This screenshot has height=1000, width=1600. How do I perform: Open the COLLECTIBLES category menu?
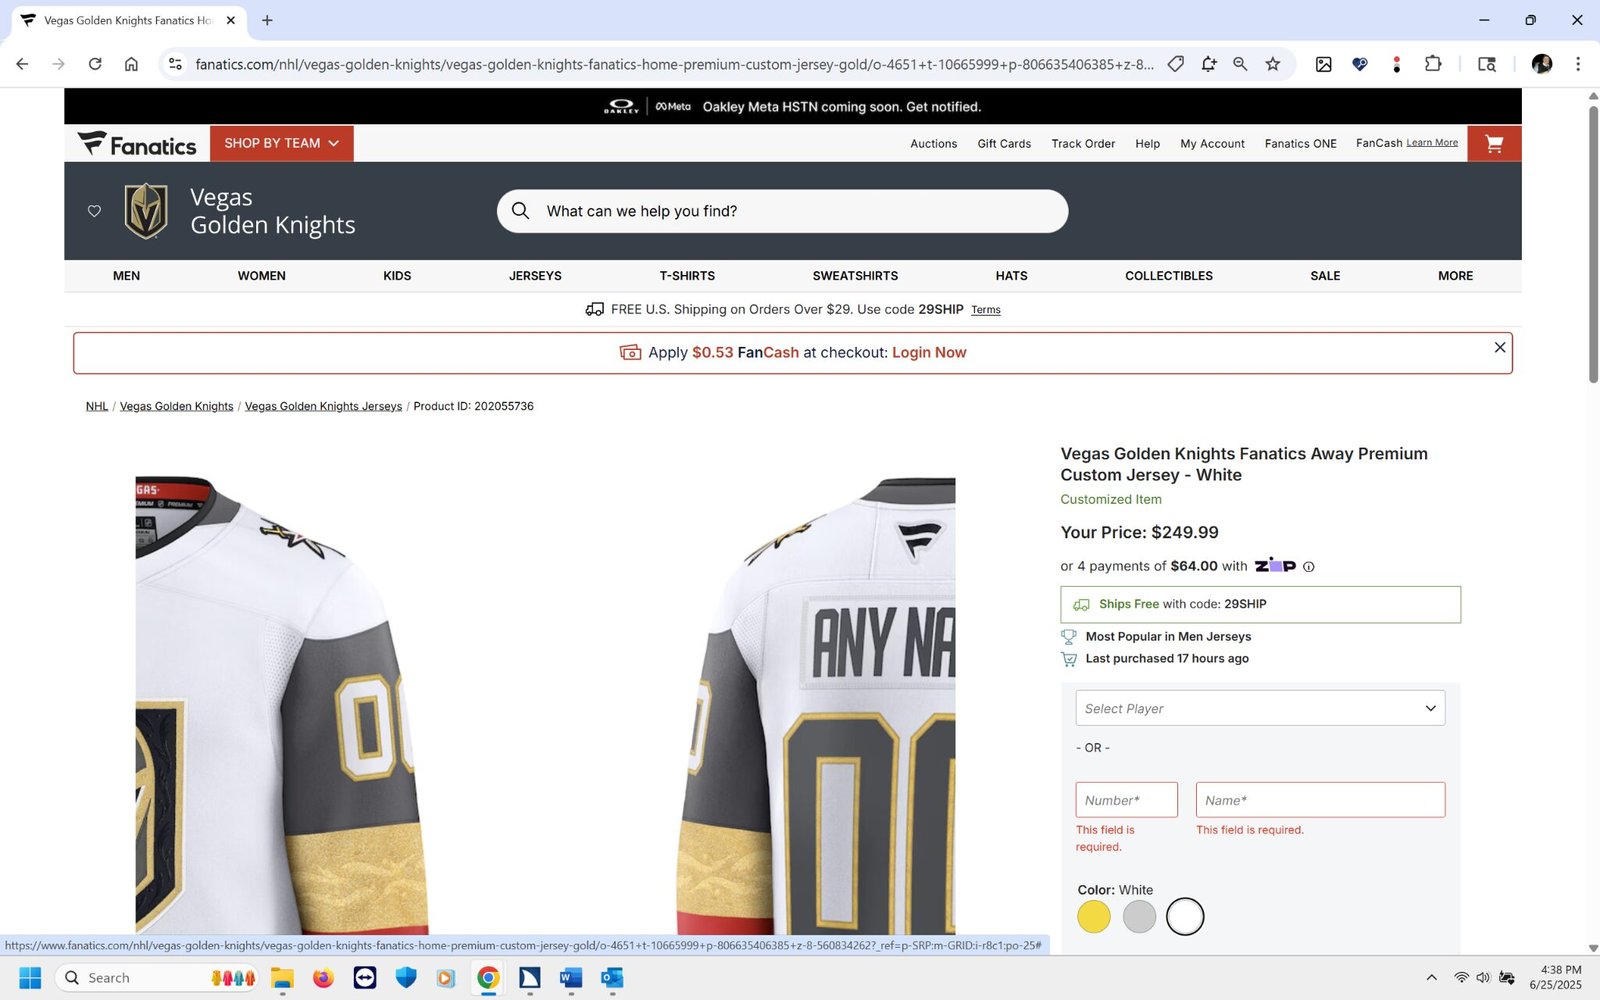point(1168,276)
